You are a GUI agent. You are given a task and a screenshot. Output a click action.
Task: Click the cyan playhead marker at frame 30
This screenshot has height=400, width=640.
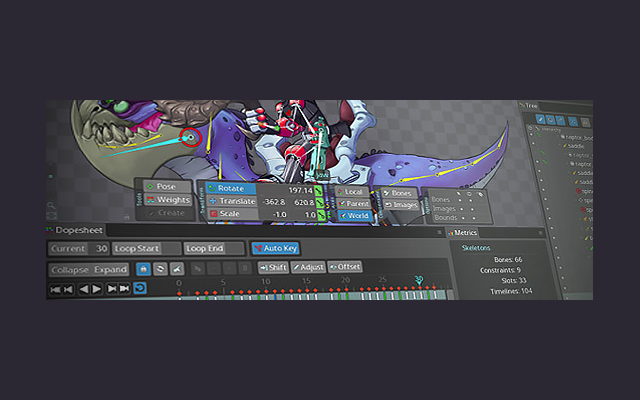(419, 280)
